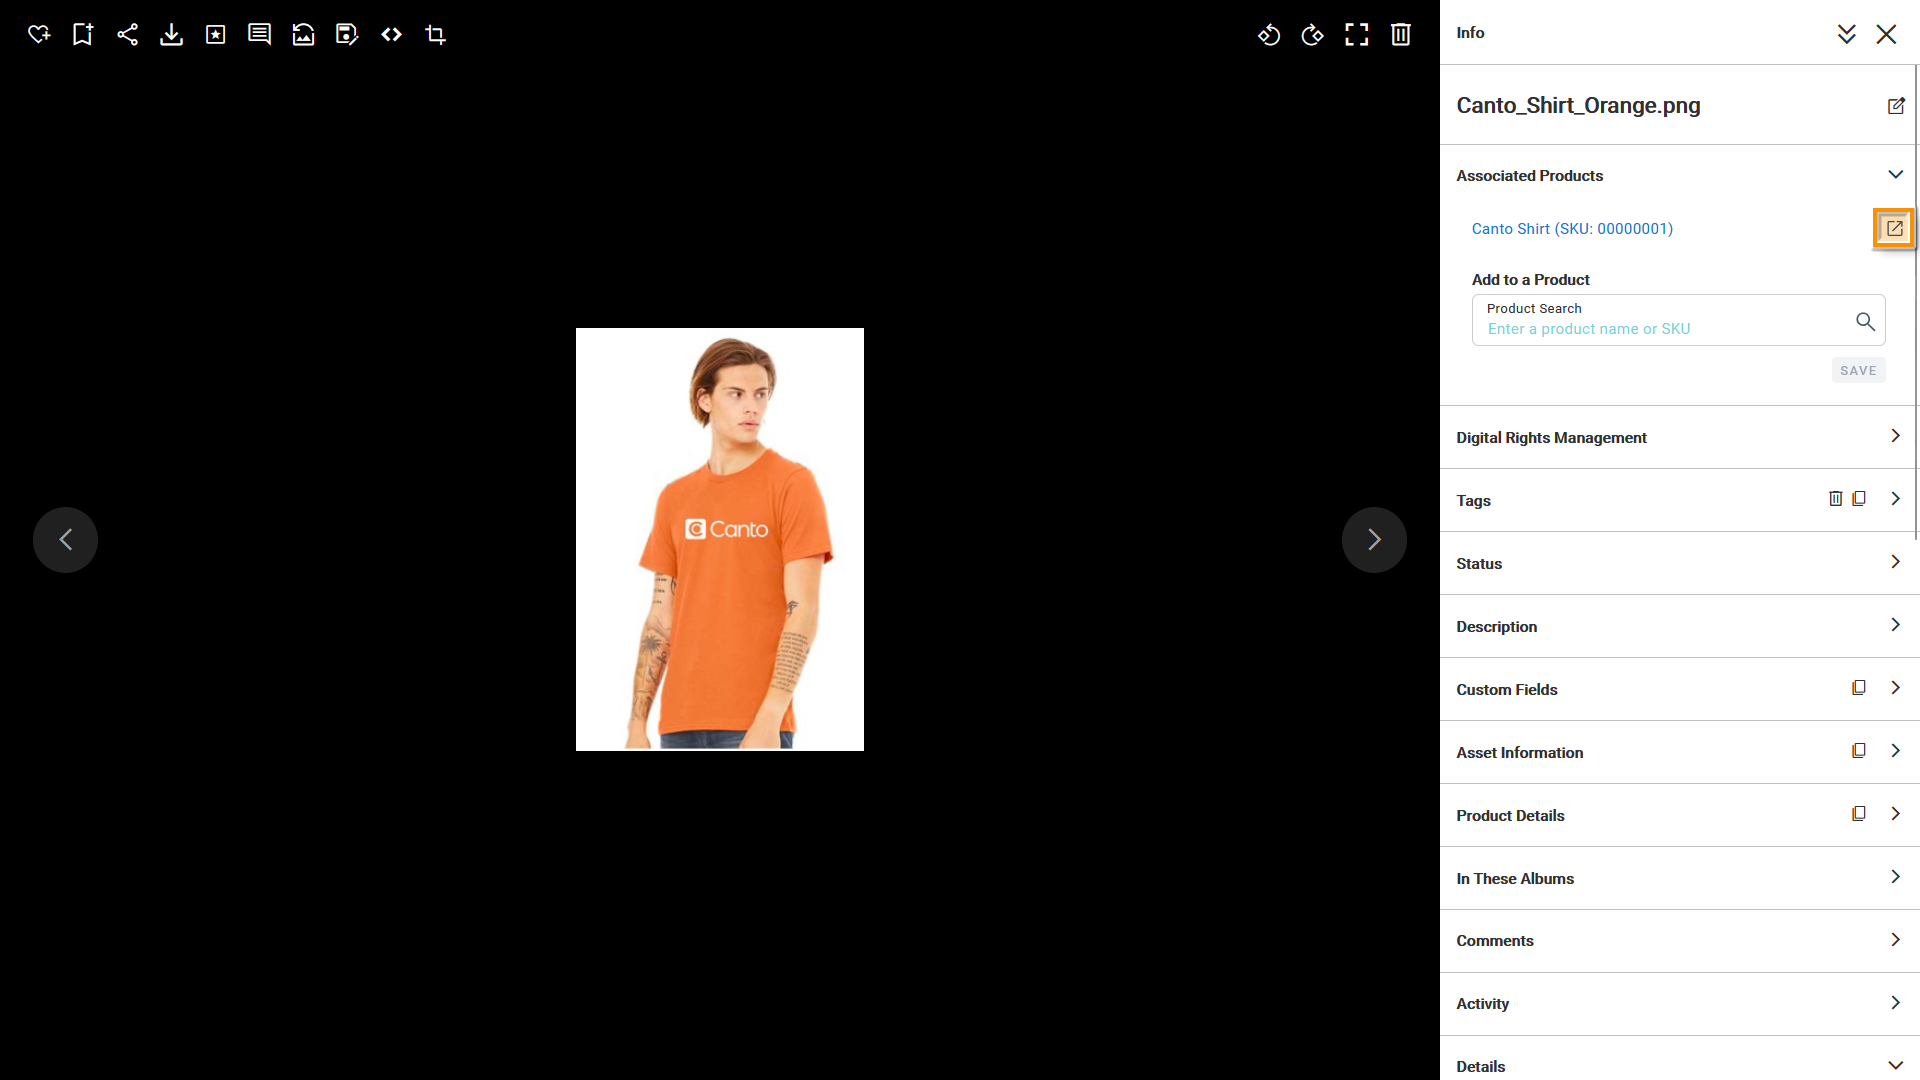The height and width of the screenshot is (1080, 1920).
Task: Select the crop tool icon
Action: [x=435, y=35]
